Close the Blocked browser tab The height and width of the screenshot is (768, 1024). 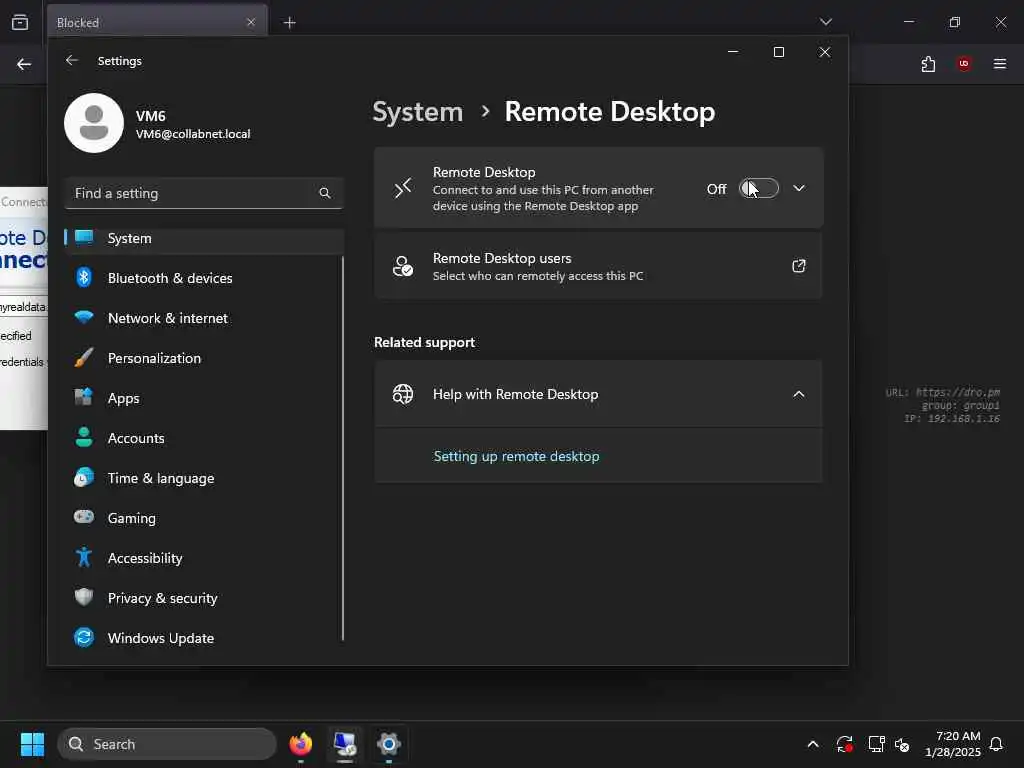251,22
